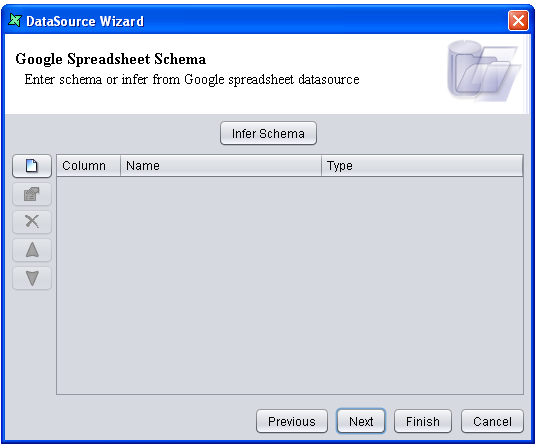Click the Infer Schema button
Viewport: 536px width, 444px height.
[x=268, y=133]
